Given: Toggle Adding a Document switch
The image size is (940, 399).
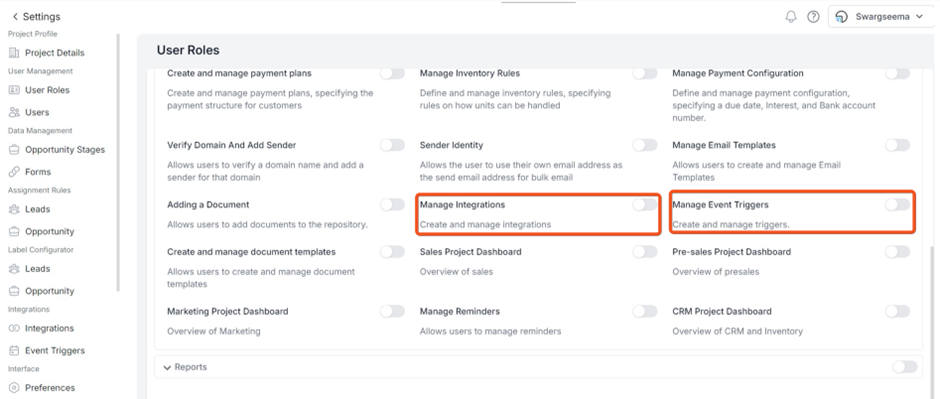Looking at the screenshot, I should click(392, 205).
